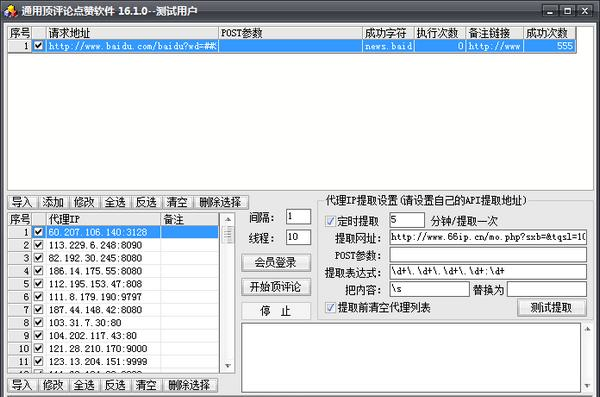Click the log output text area
600x397 pixels.
tap(411, 357)
